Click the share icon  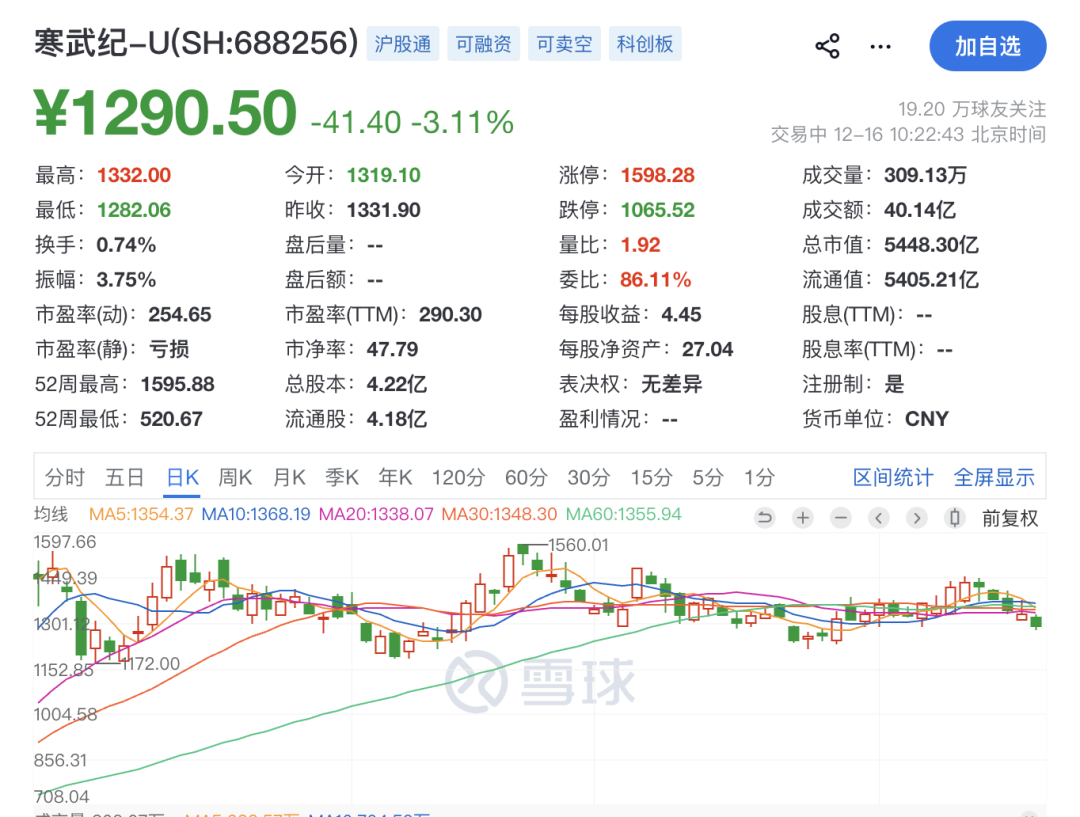827,46
